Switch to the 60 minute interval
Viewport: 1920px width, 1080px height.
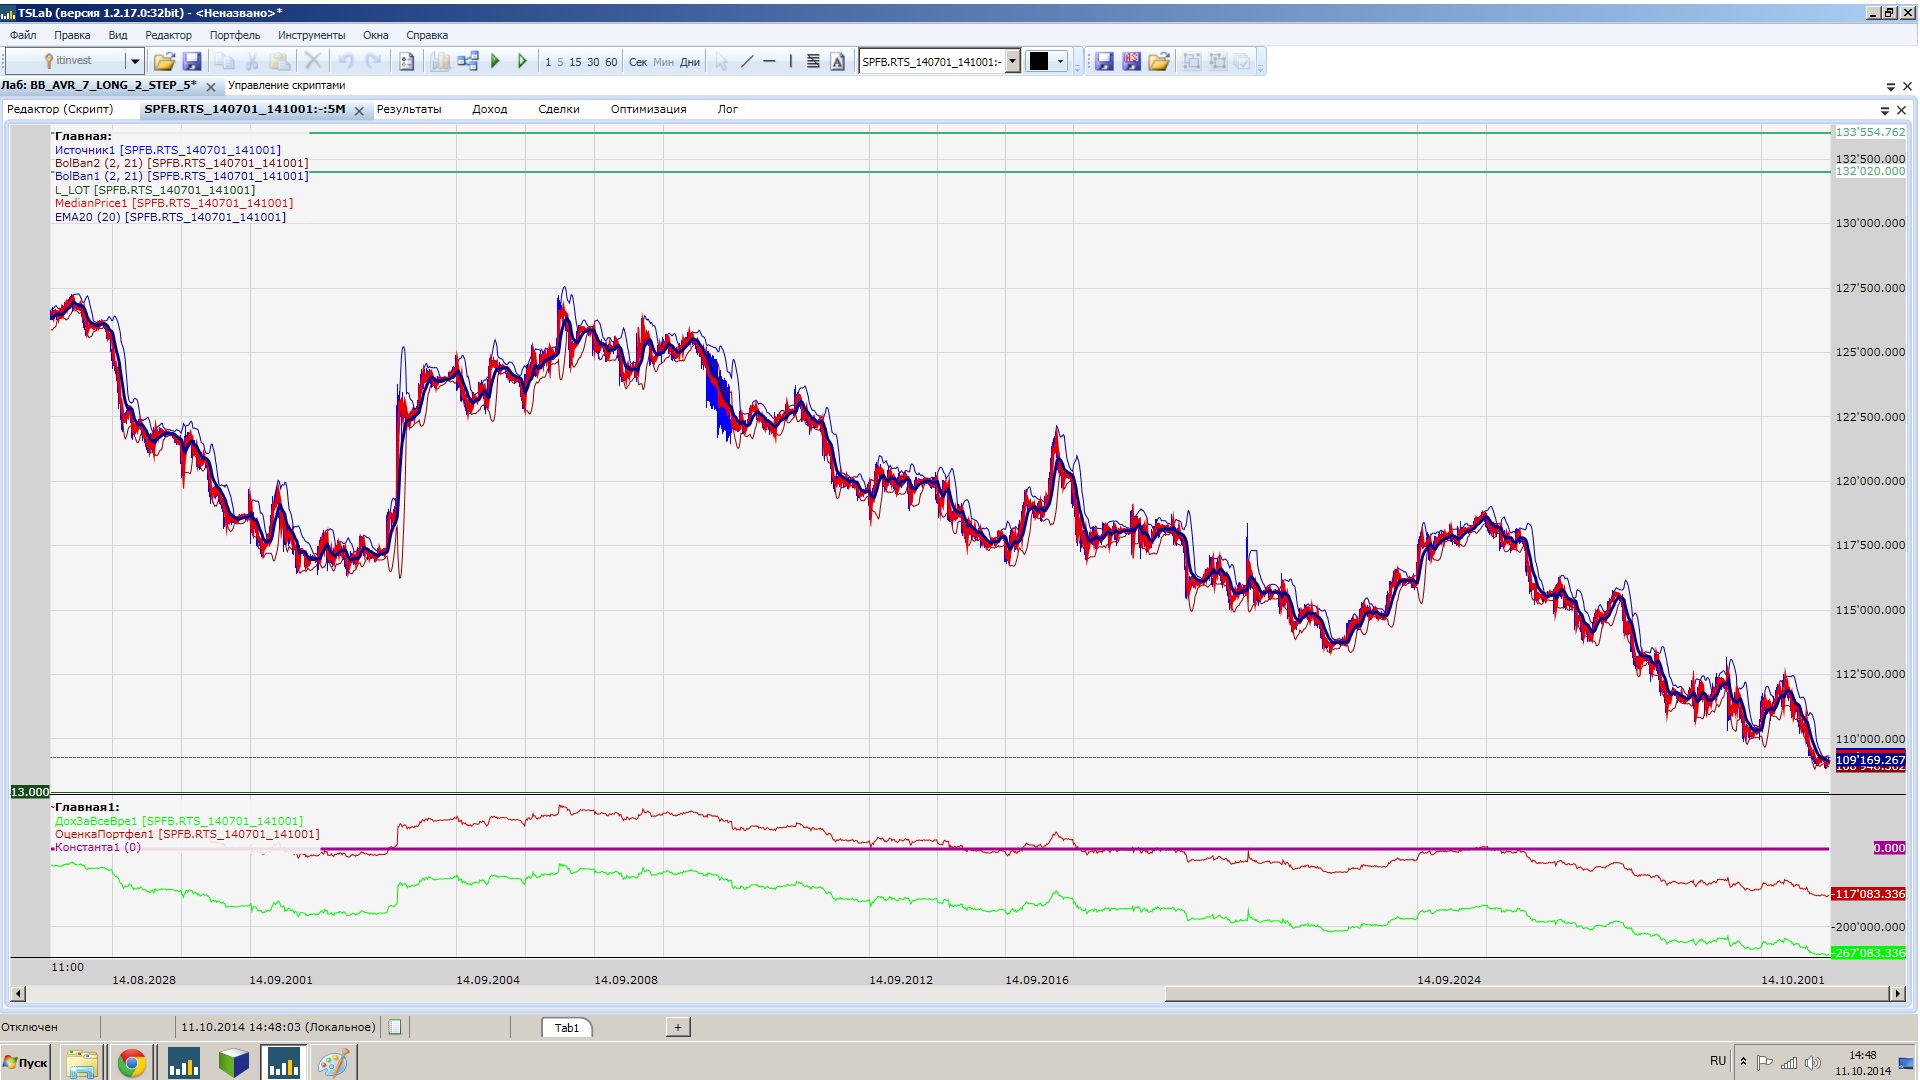point(611,62)
